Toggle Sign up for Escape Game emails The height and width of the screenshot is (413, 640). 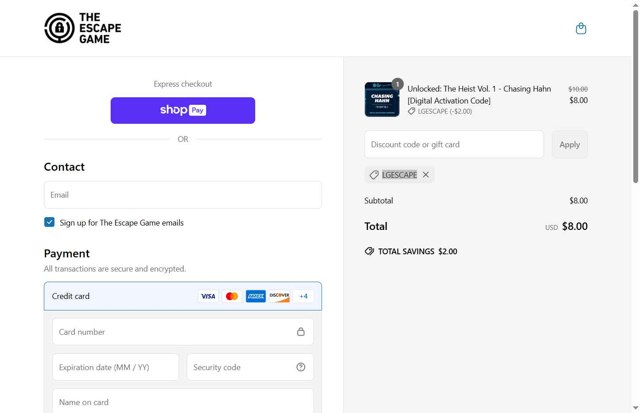click(50, 222)
